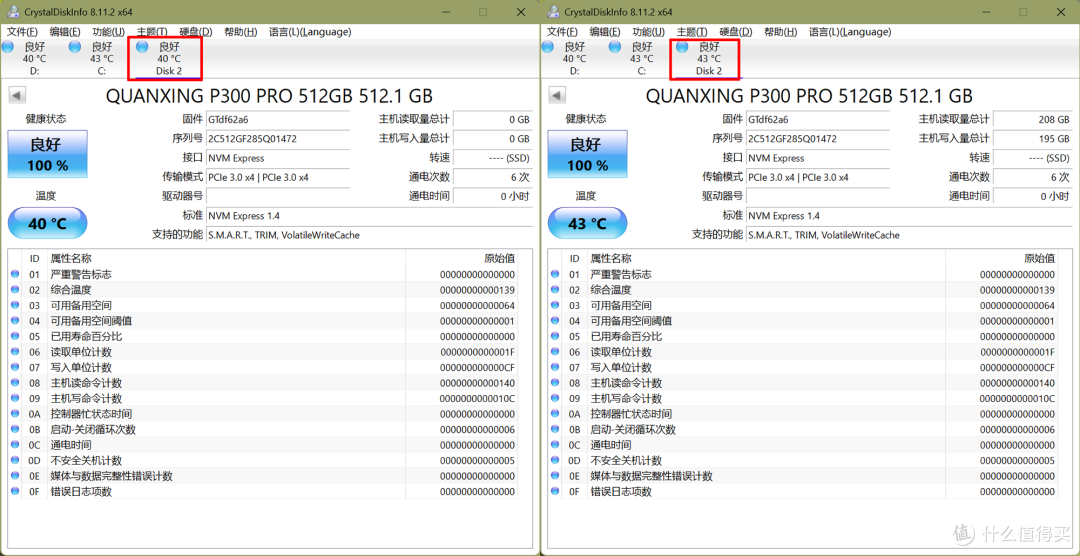The image size is (1080, 556).
Task: Click ID column header in left window
Action: (35, 258)
